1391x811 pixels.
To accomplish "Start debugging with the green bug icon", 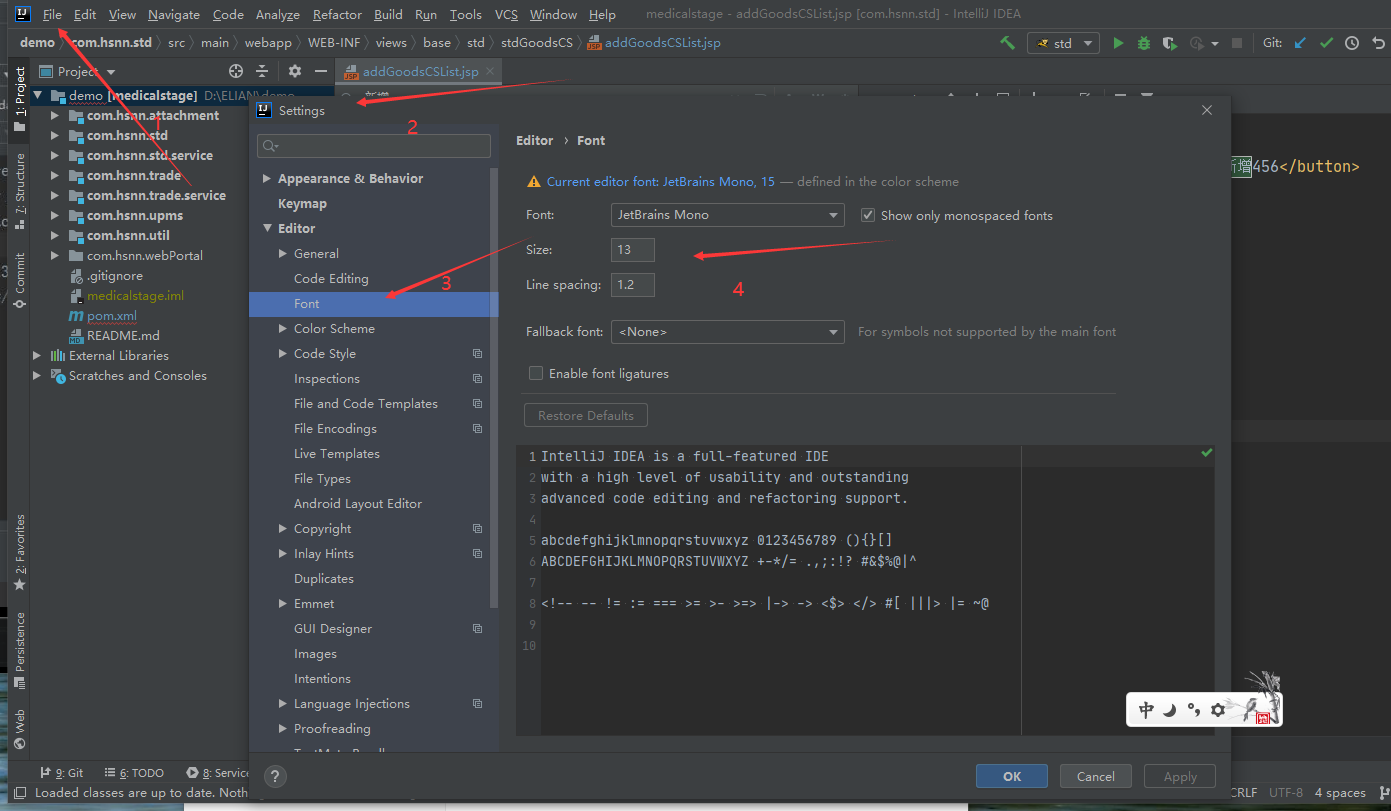I will coord(1144,43).
